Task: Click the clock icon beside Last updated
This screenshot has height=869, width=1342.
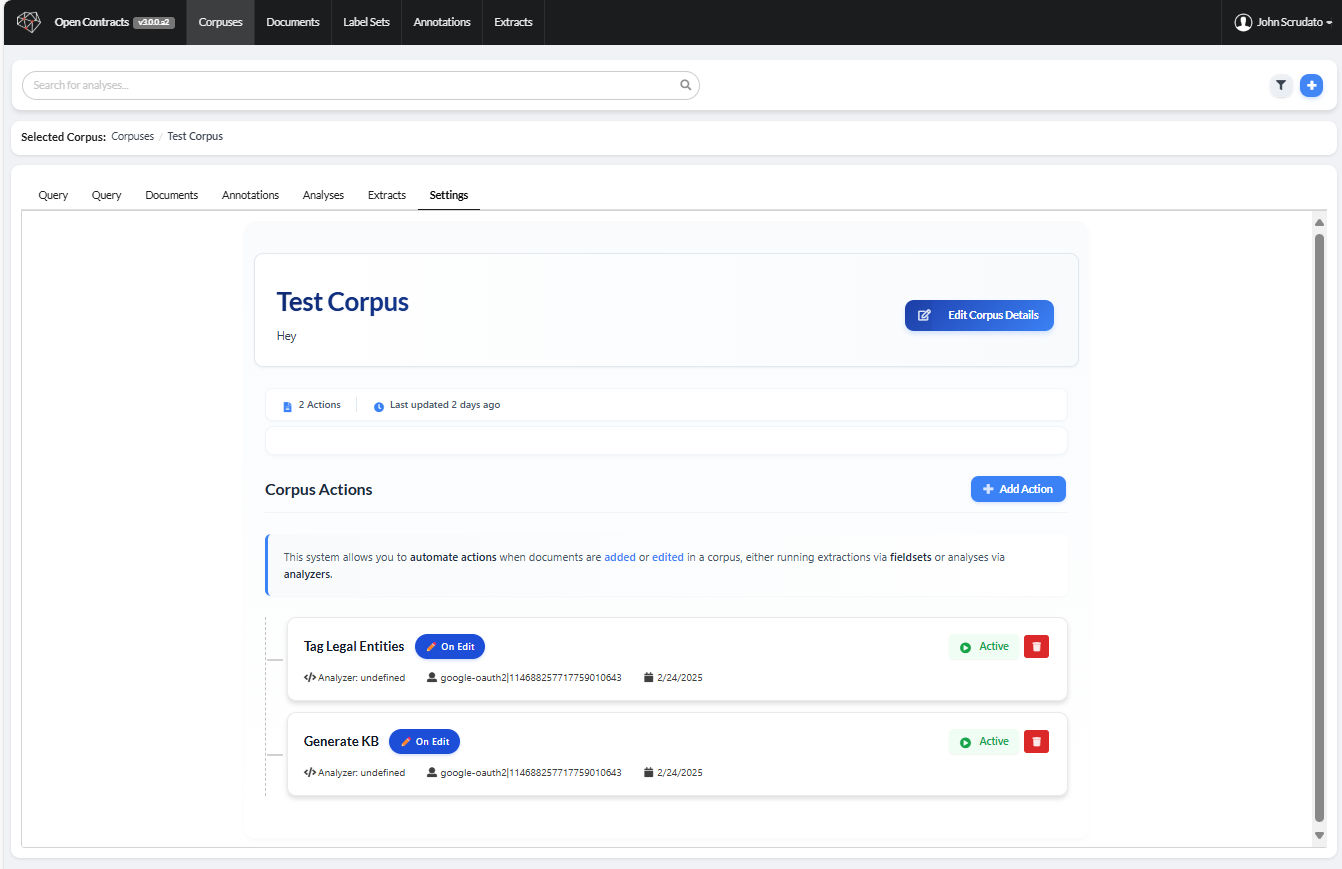Action: pyautogui.click(x=379, y=406)
